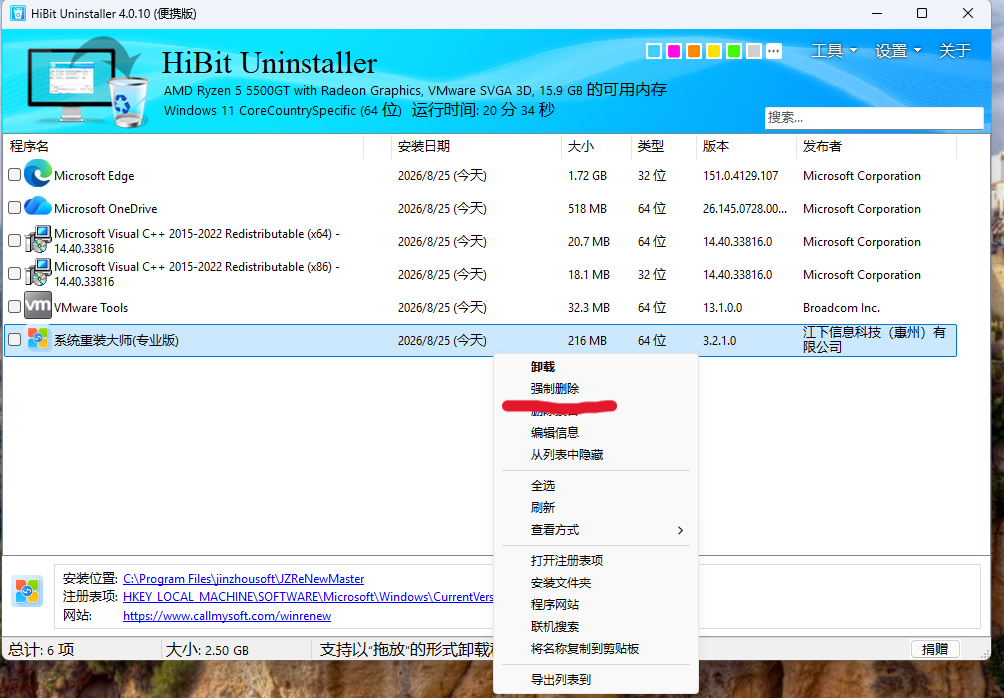Click the 大小: 2.50 GB status entry
This screenshot has width=1004, height=698.
tap(207, 650)
